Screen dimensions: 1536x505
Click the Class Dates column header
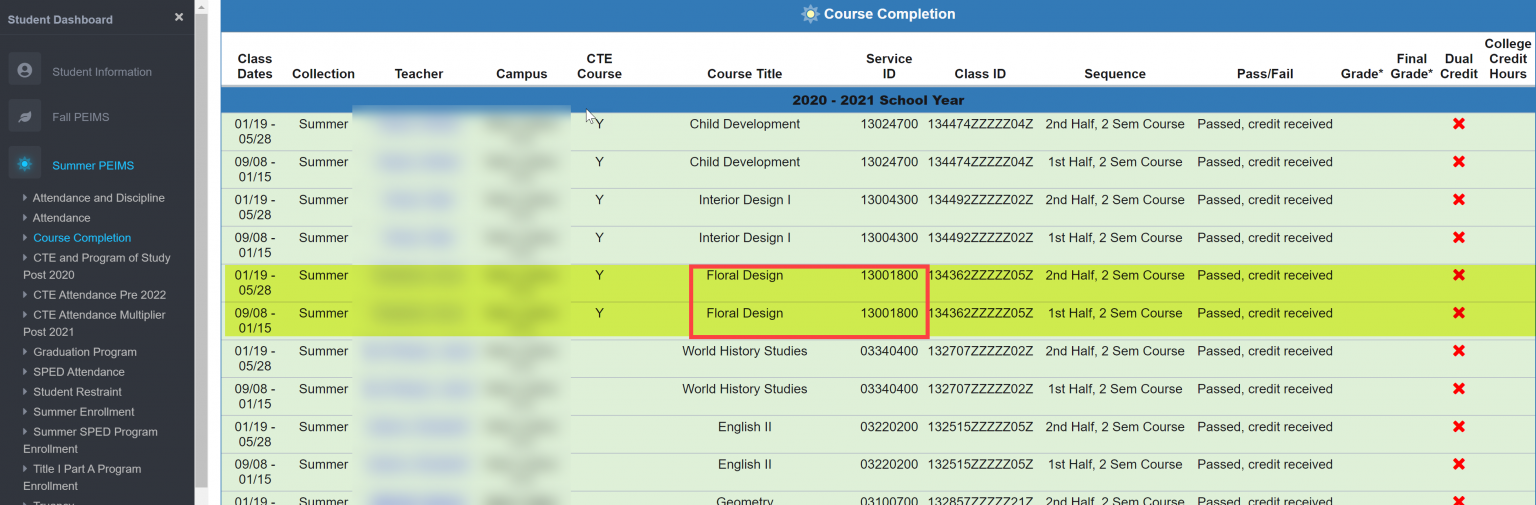coord(255,66)
